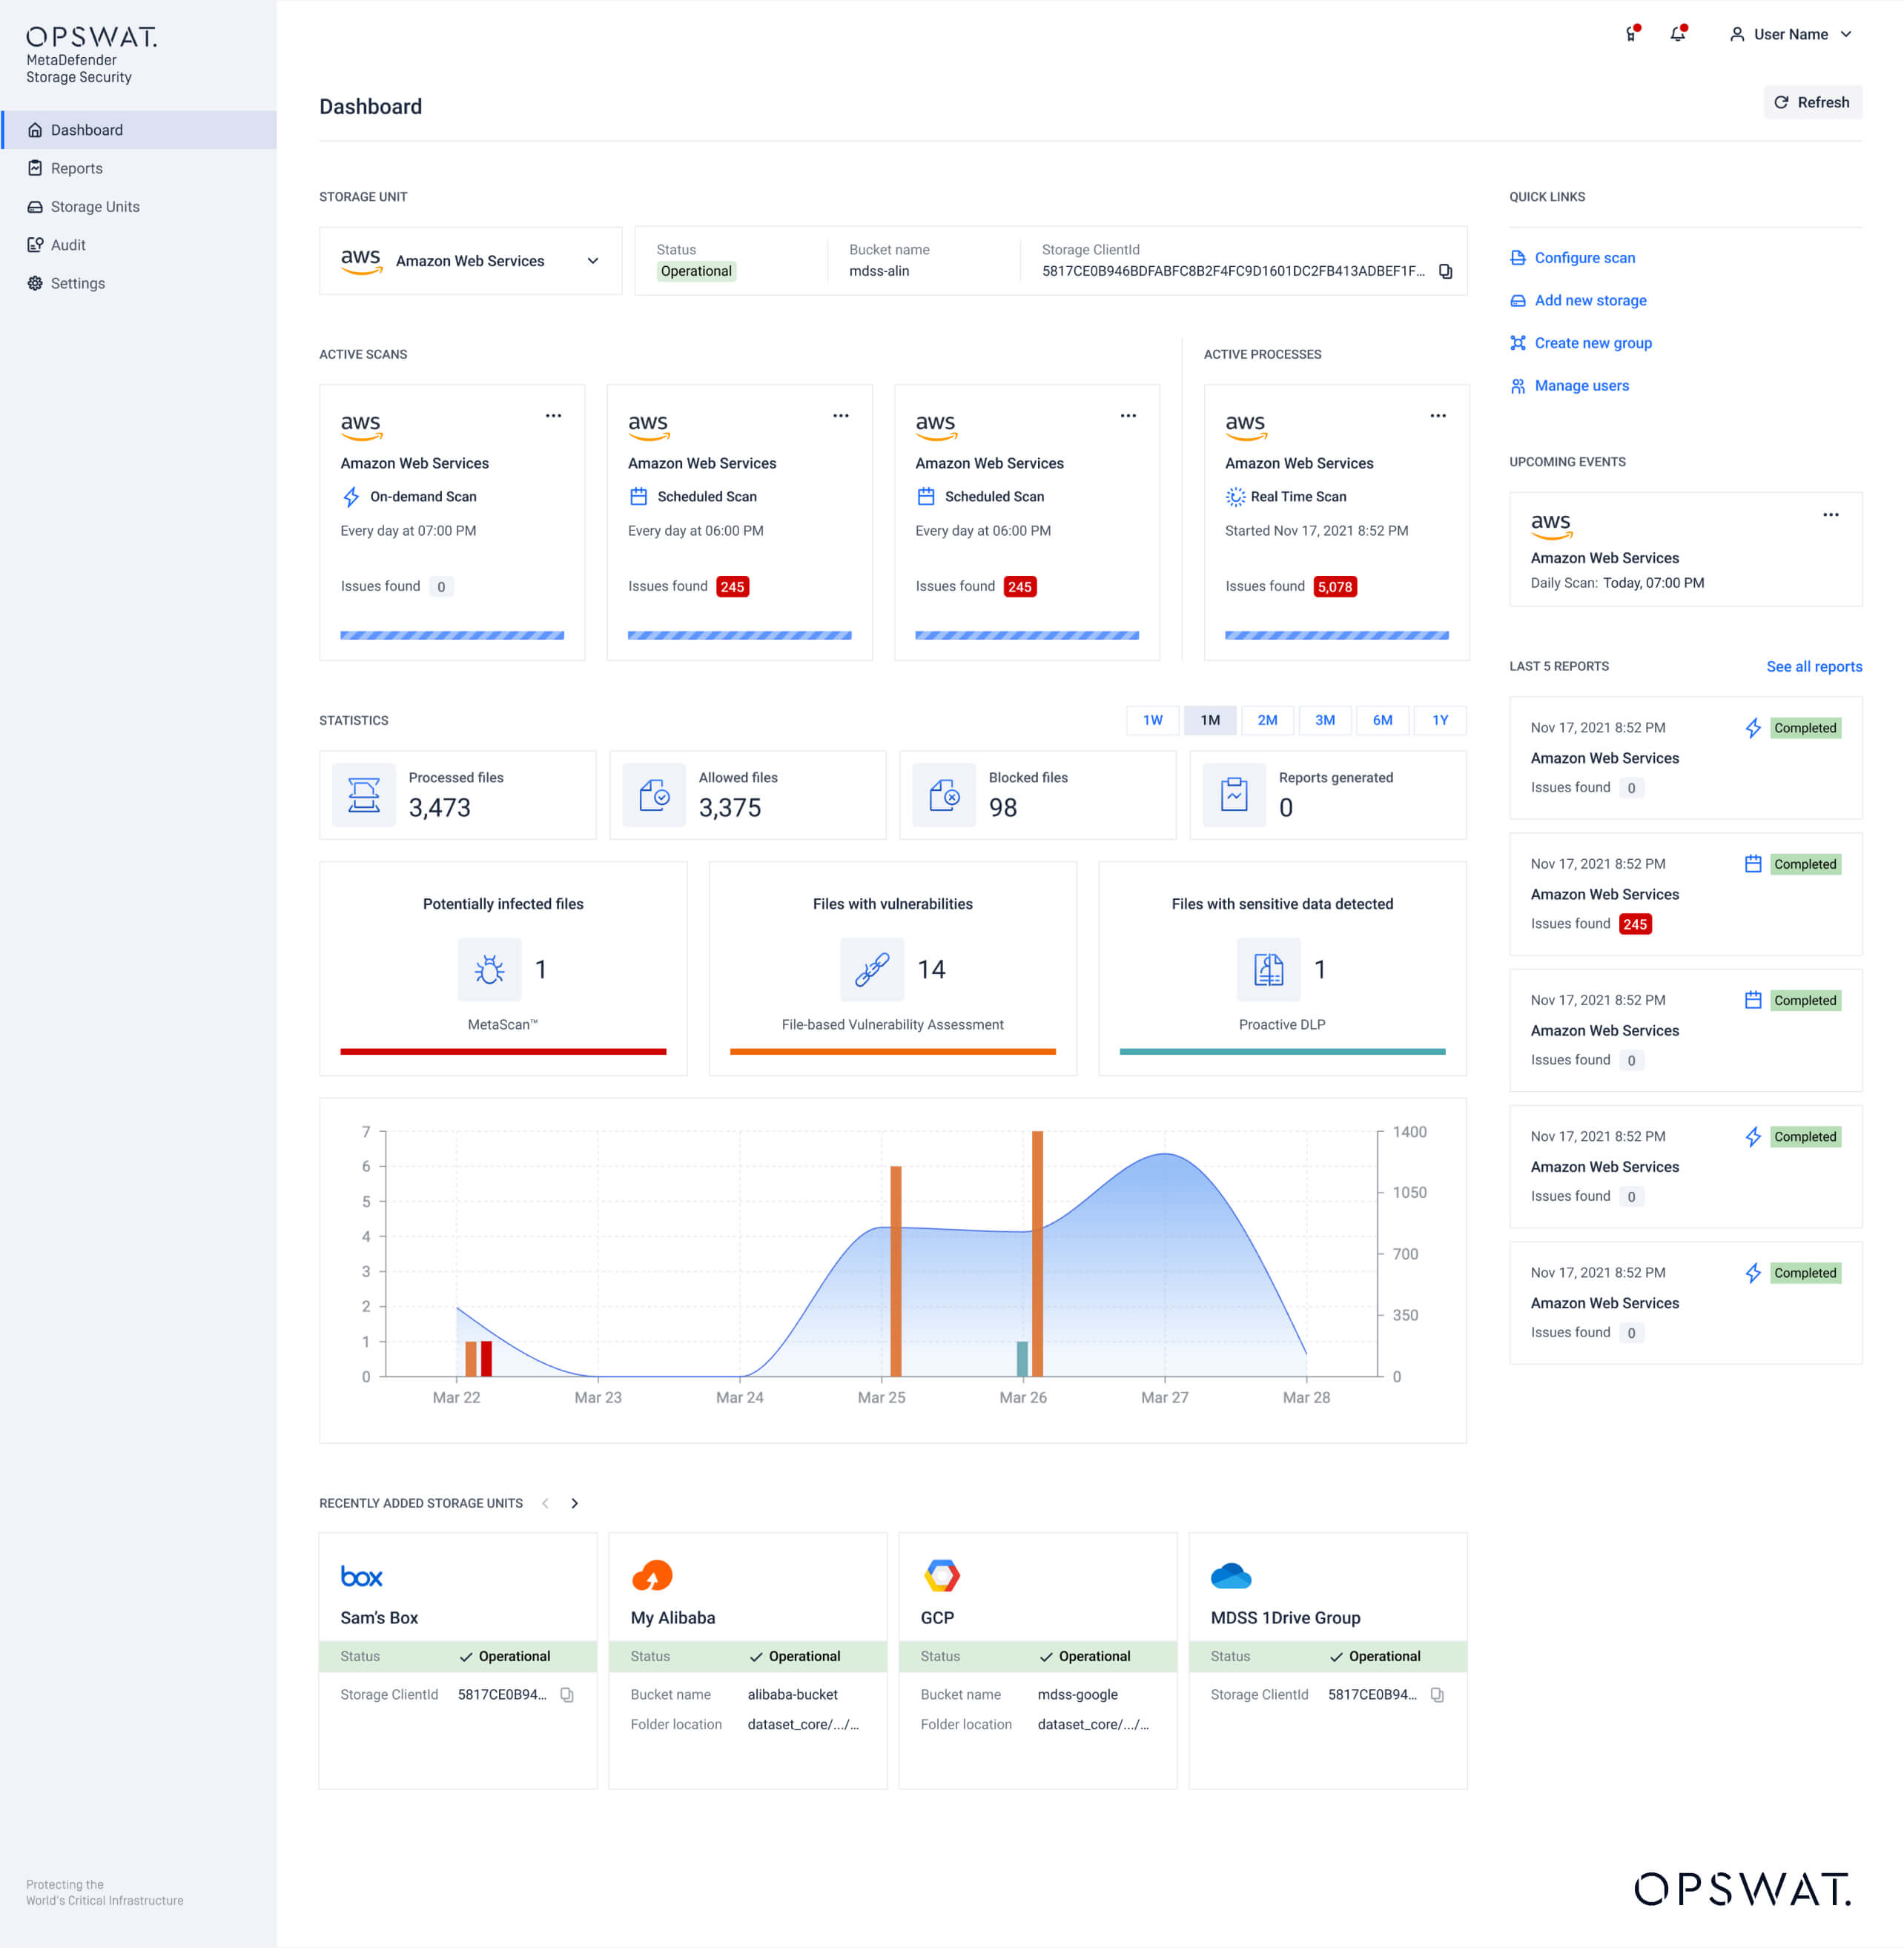This screenshot has height=1948, width=1904.
Task: Click the alerts icon with red badge
Action: [x=1632, y=33]
